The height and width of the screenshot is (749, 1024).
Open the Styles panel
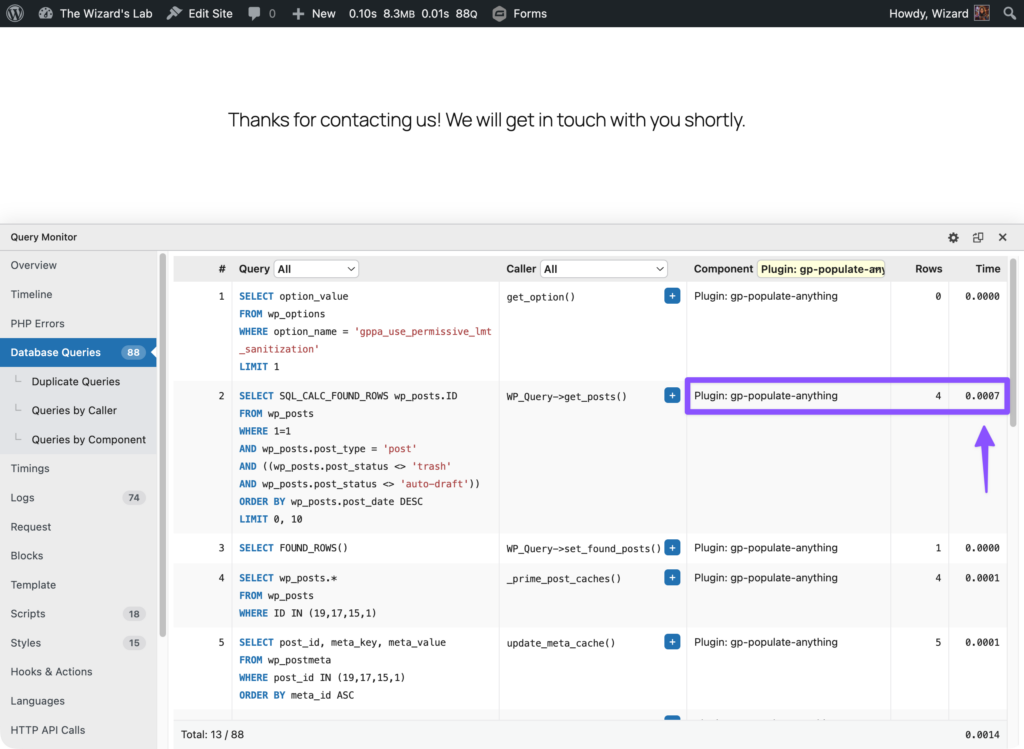[x=78, y=643]
